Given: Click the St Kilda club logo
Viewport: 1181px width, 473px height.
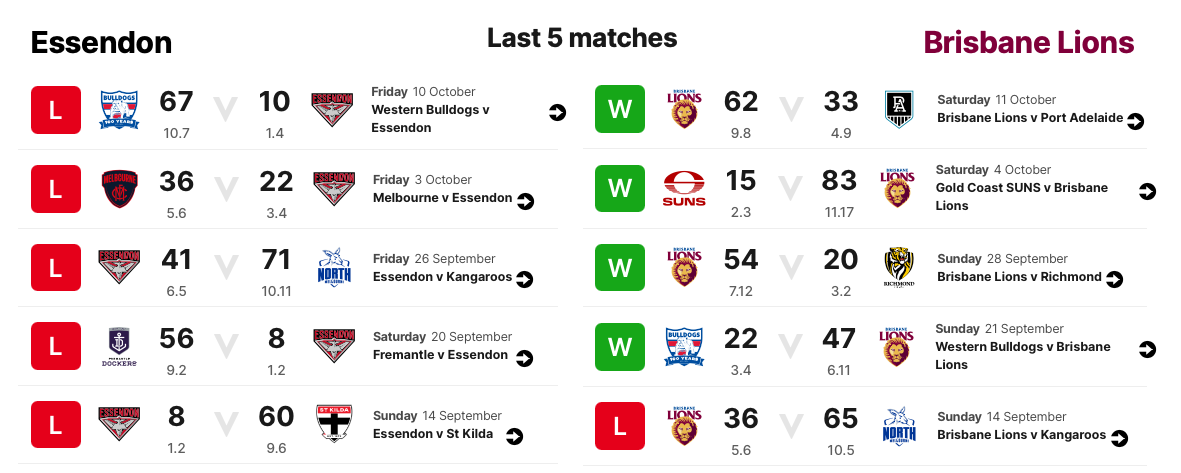Looking at the screenshot, I should tap(334, 424).
